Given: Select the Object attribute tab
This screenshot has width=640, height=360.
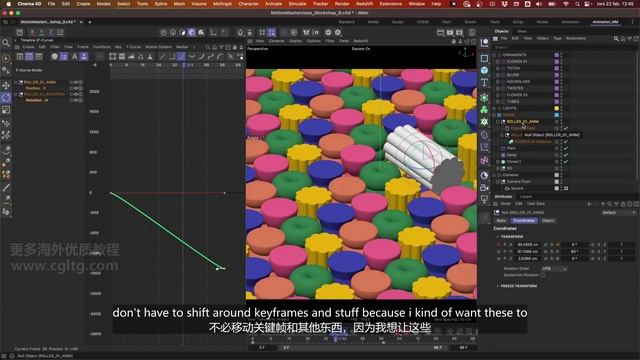Looking at the screenshot, I should coord(548,221).
